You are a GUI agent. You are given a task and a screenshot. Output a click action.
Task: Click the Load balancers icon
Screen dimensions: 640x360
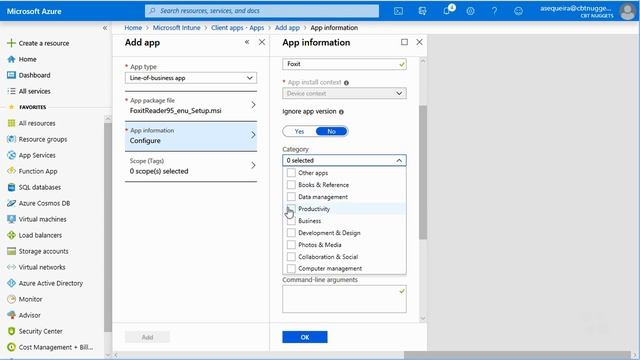click(11, 235)
